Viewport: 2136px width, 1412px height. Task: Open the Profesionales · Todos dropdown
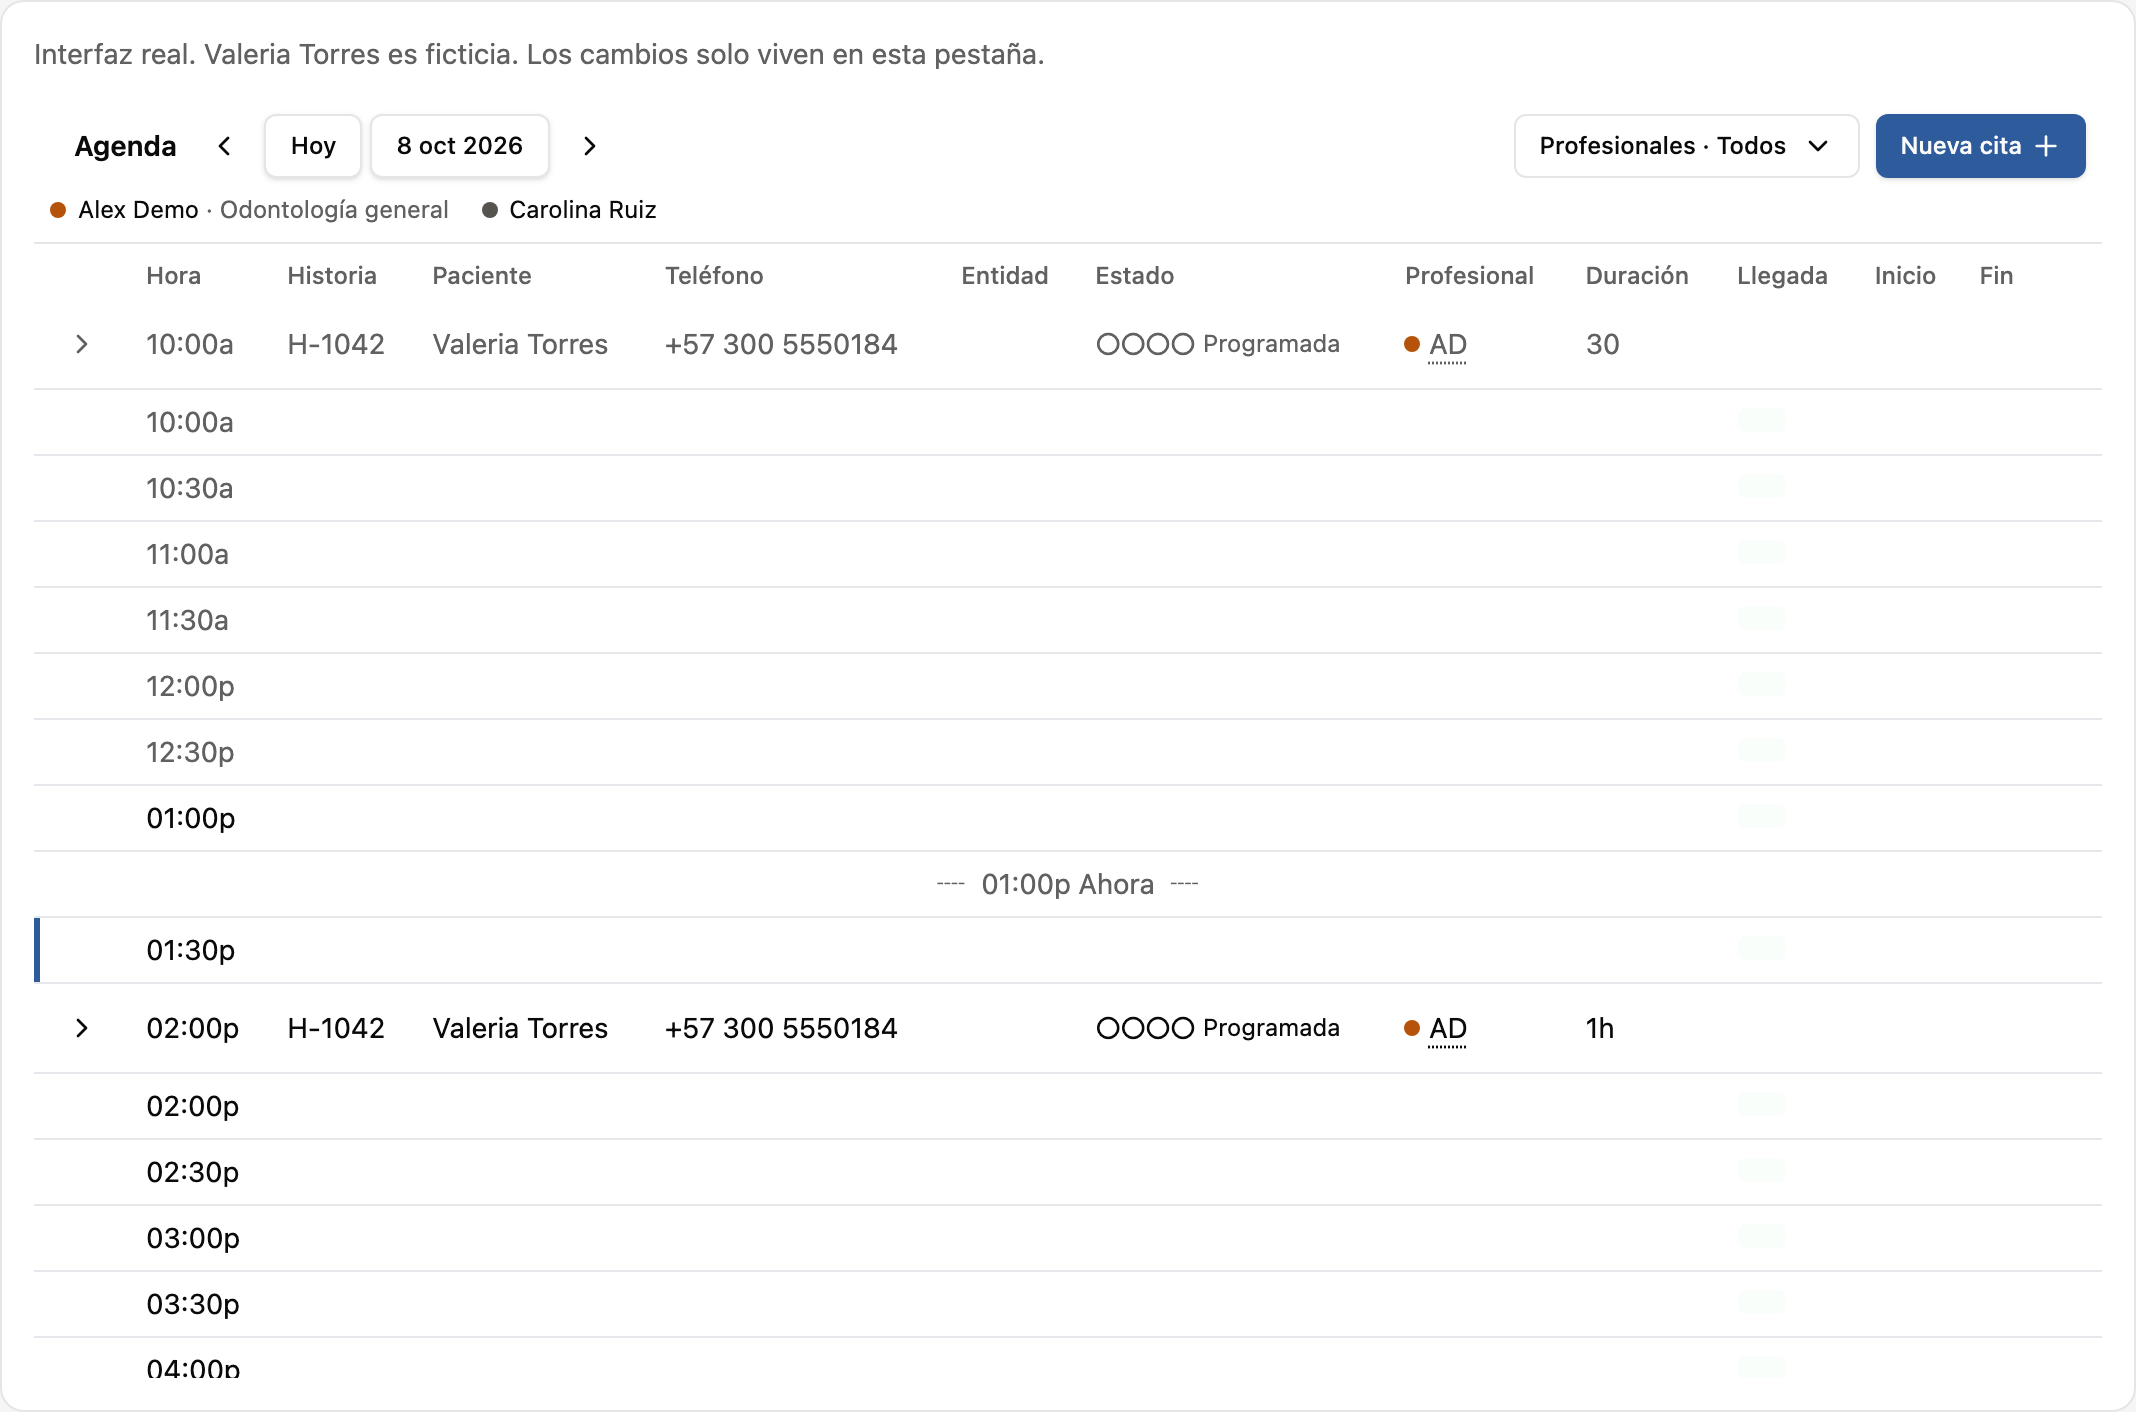[x=1686, y=146]
